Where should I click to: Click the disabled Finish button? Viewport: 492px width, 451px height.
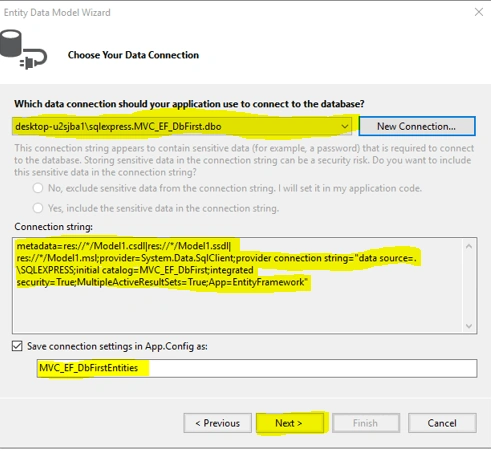366,423
